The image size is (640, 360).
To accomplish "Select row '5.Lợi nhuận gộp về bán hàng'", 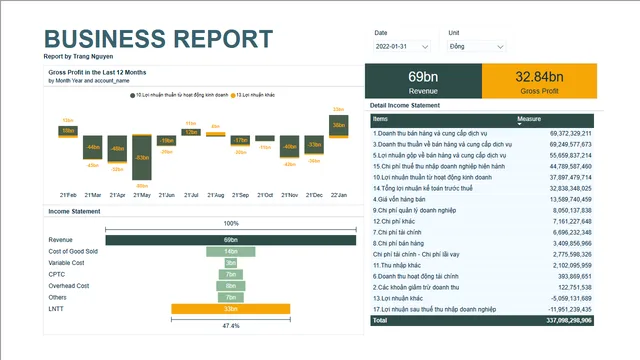I will 482,156.
